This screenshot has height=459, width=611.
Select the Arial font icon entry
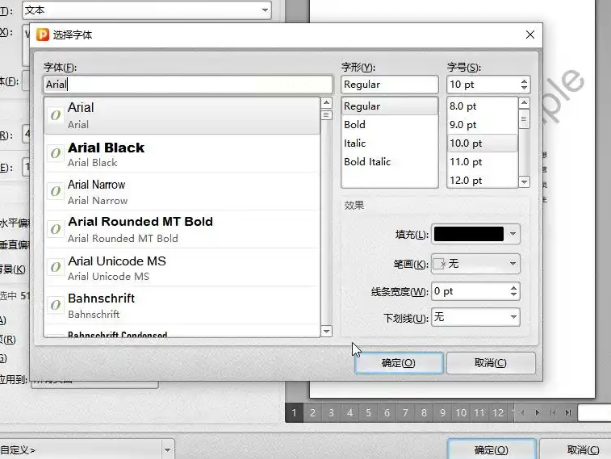coord(56,115)
